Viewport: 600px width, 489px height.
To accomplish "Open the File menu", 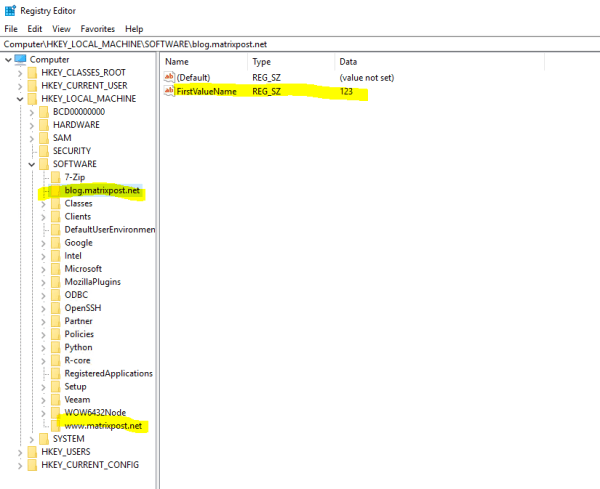I will pyautogui.click(x=11, y=29).
